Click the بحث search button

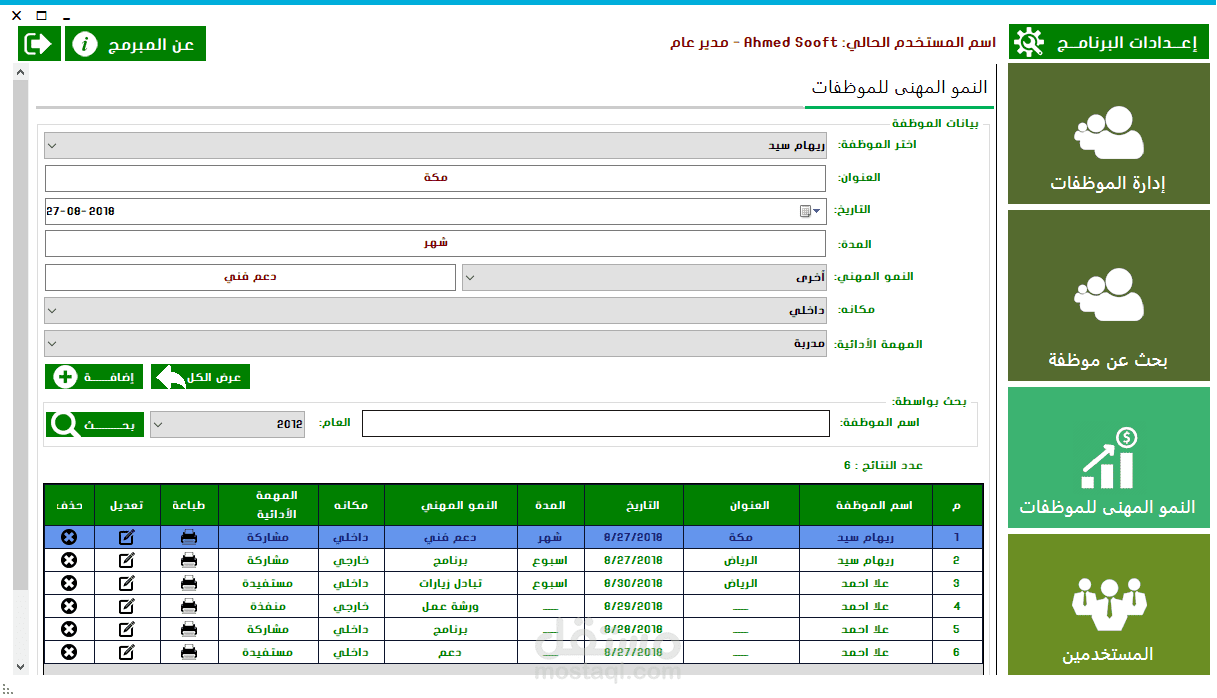pyautogui.click(x=95, y=424)
